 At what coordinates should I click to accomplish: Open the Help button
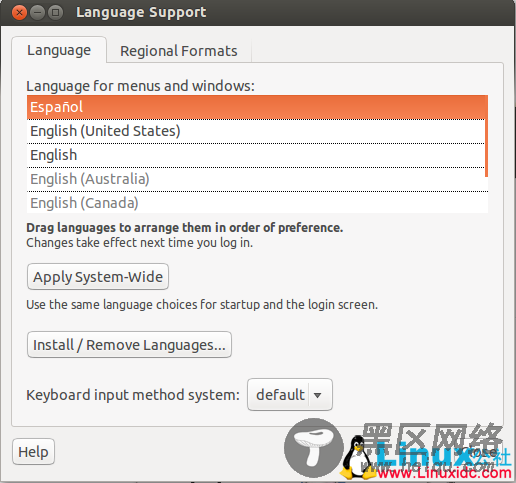pos(33,452)
